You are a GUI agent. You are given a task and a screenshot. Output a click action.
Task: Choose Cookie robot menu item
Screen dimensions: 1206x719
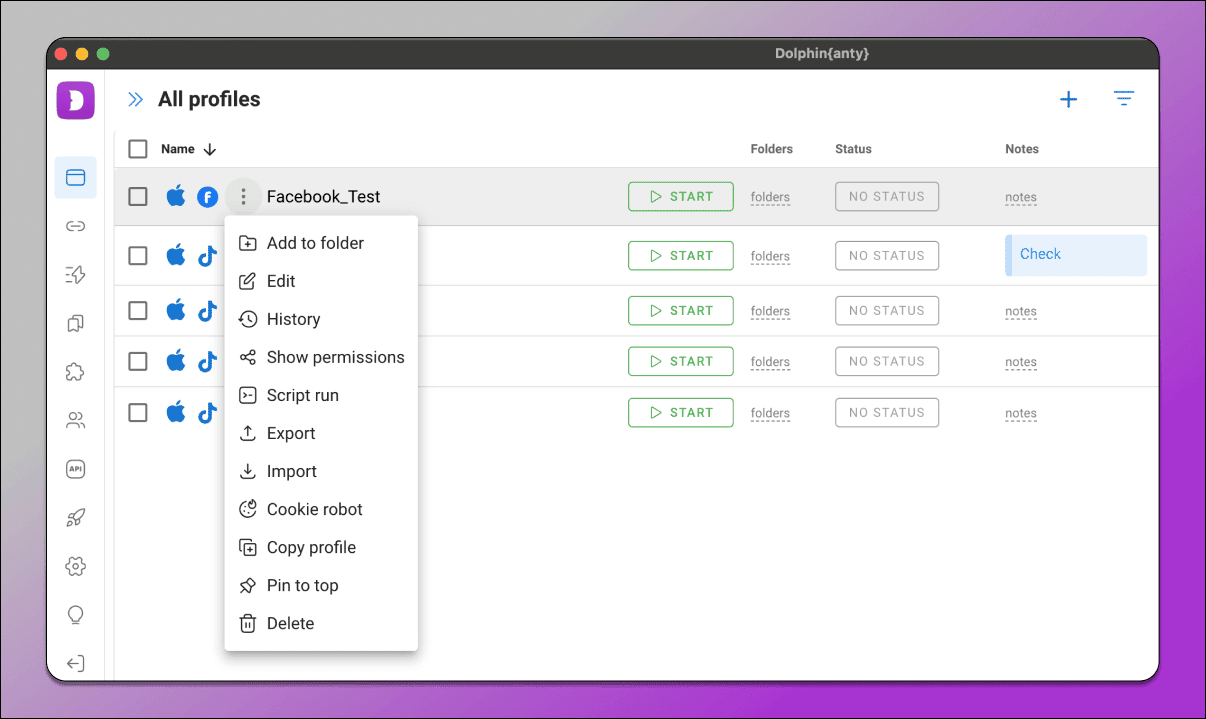click(x=321, y=509)
